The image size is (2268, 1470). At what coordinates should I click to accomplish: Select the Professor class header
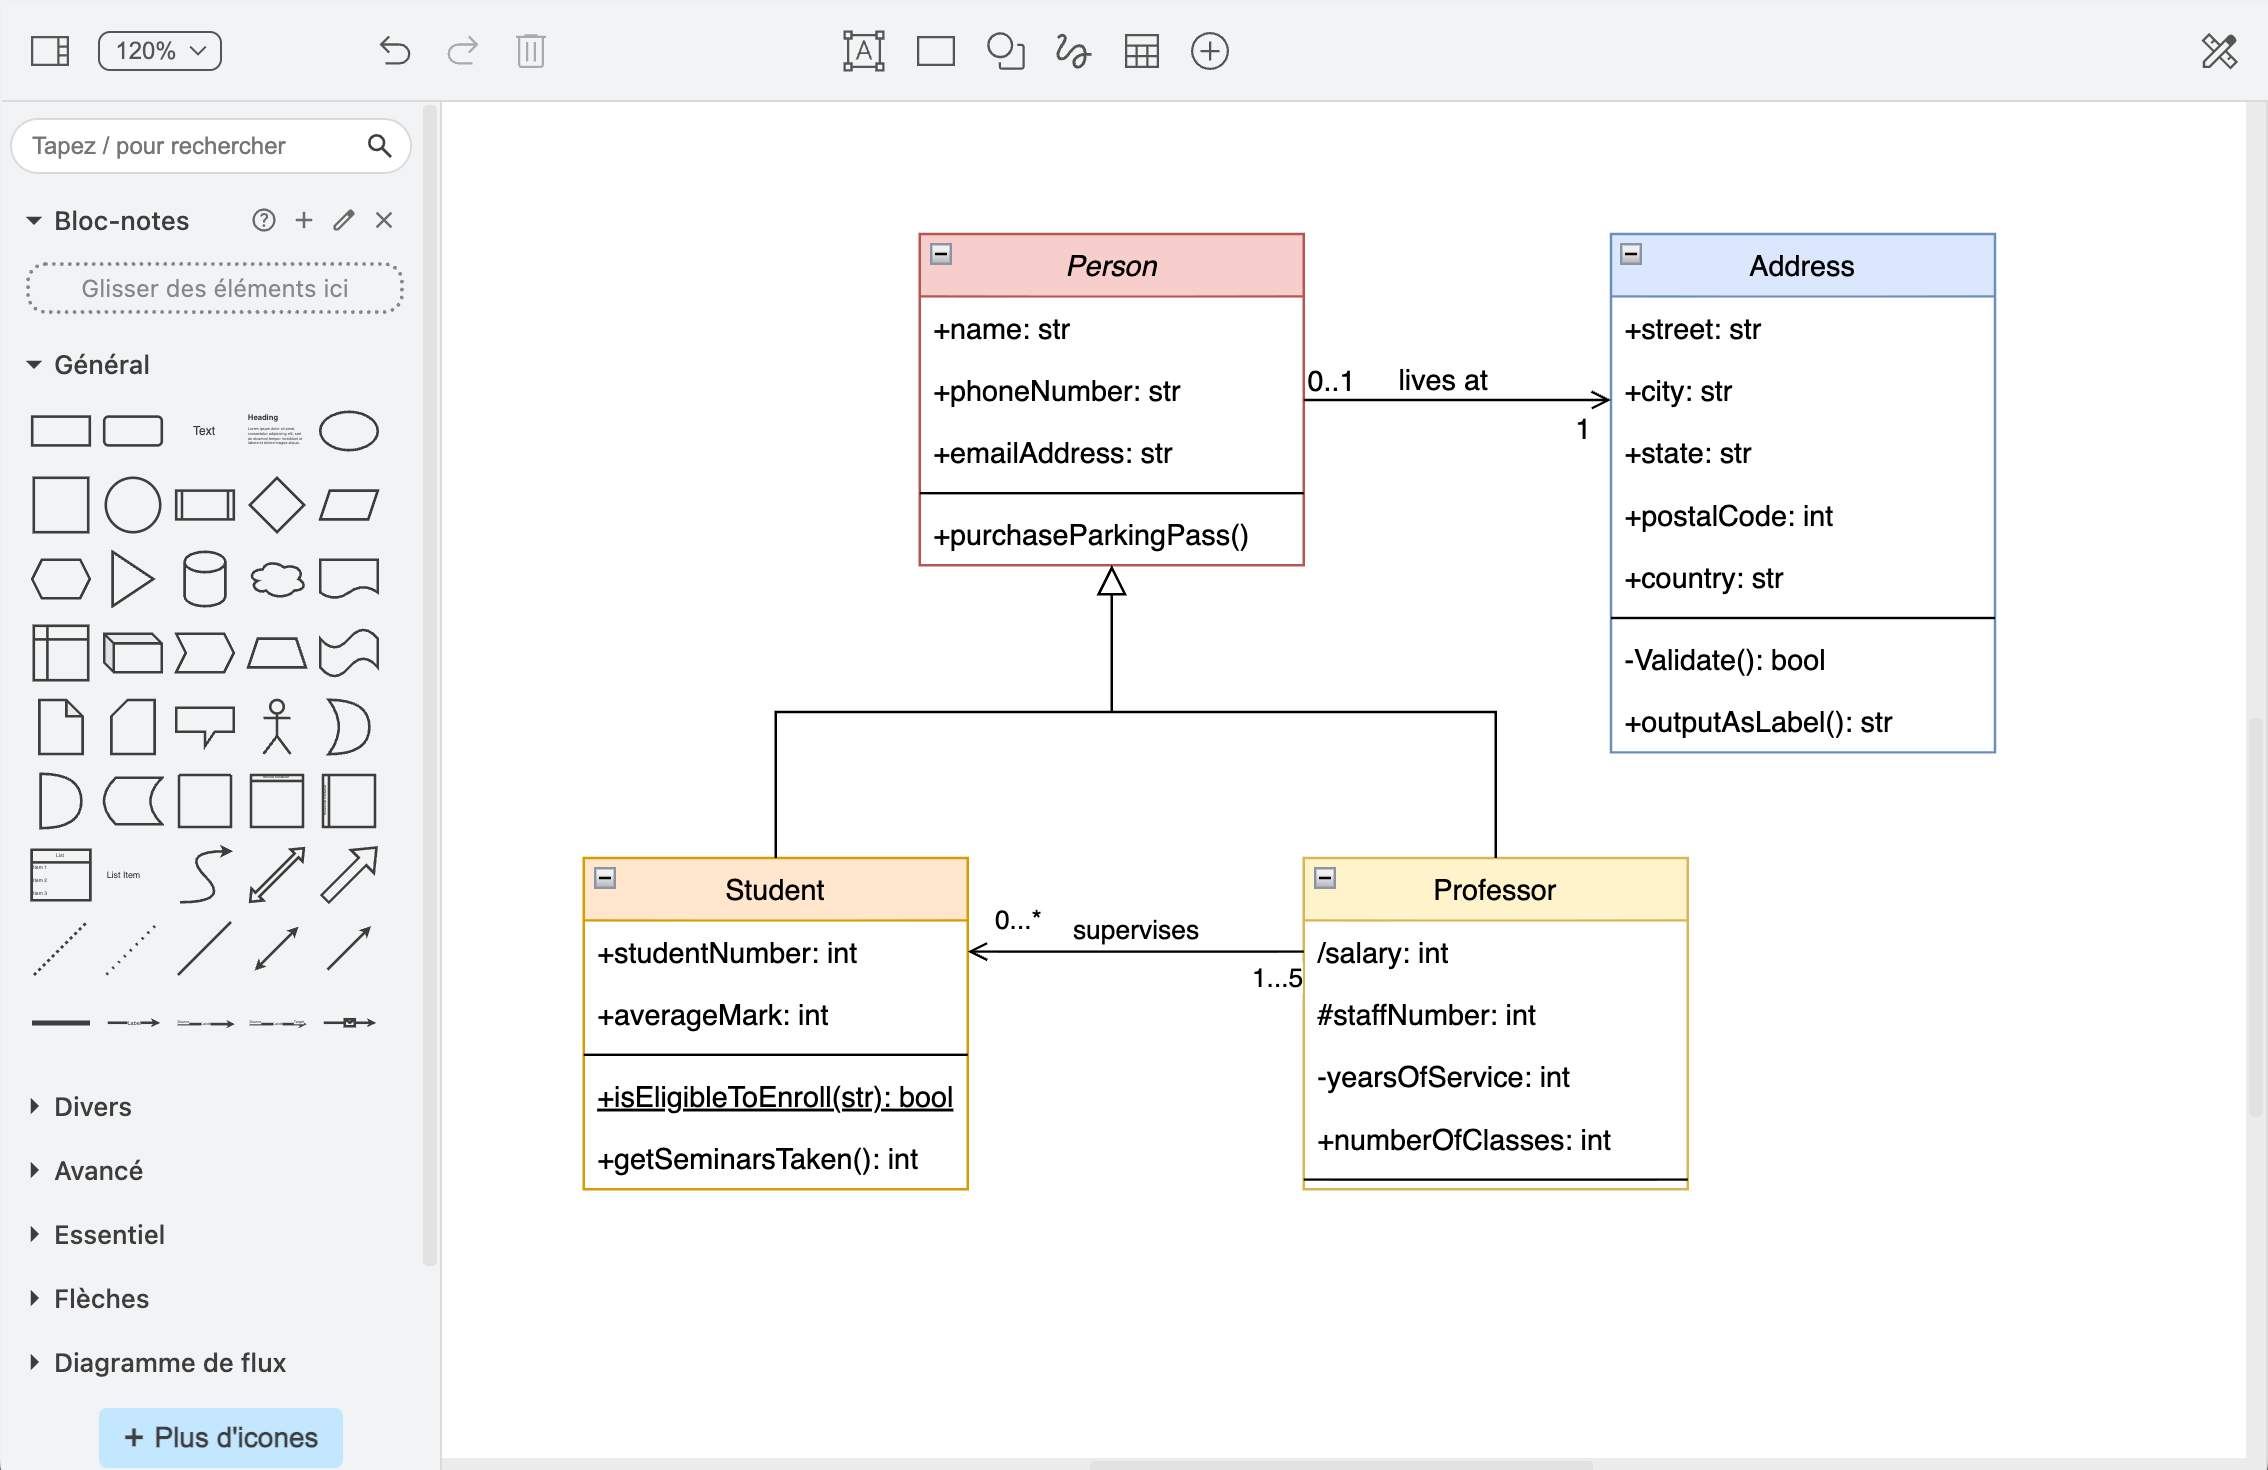[1494, 890]
